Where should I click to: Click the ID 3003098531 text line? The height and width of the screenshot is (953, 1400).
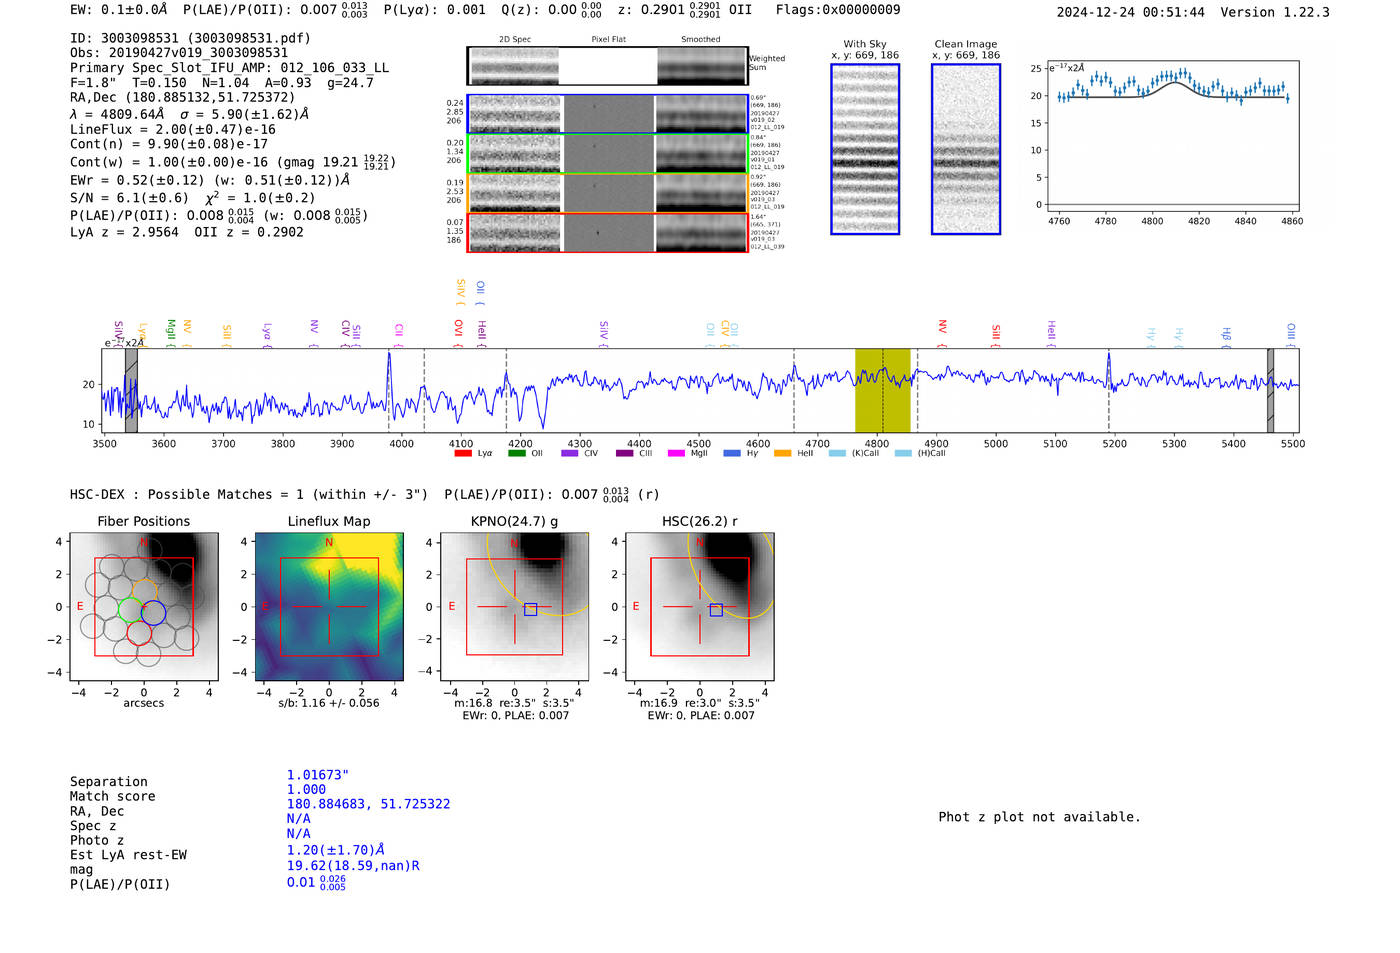click(x=190, y=38)
